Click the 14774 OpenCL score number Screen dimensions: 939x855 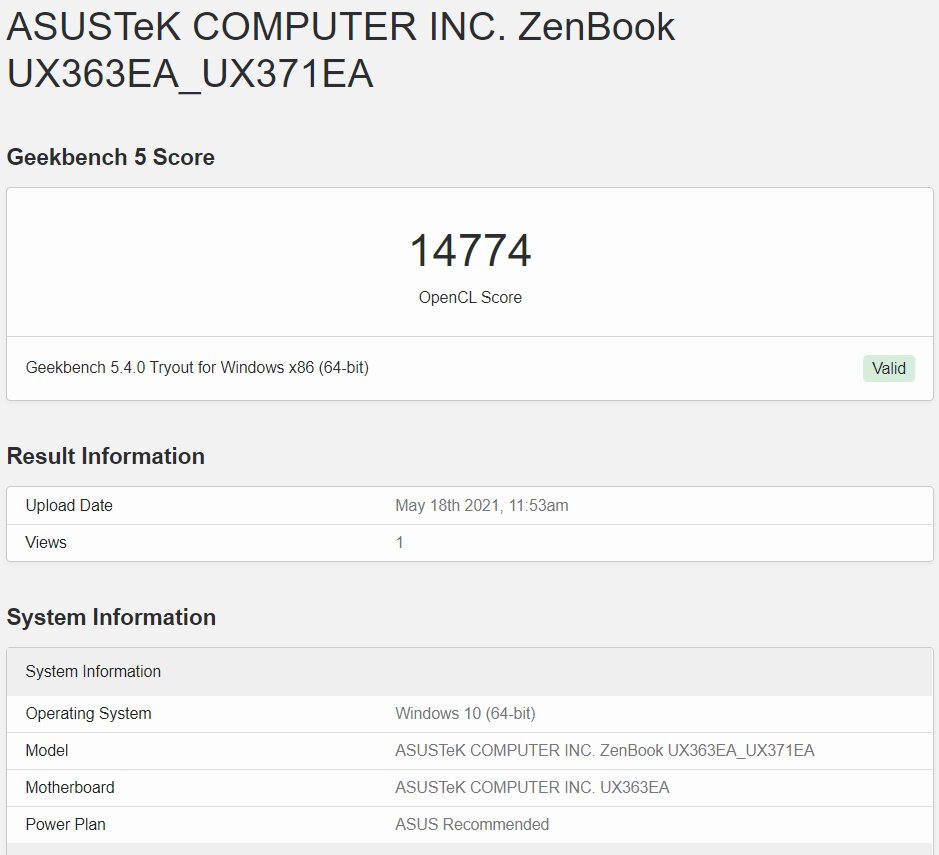tap(470, 250)
